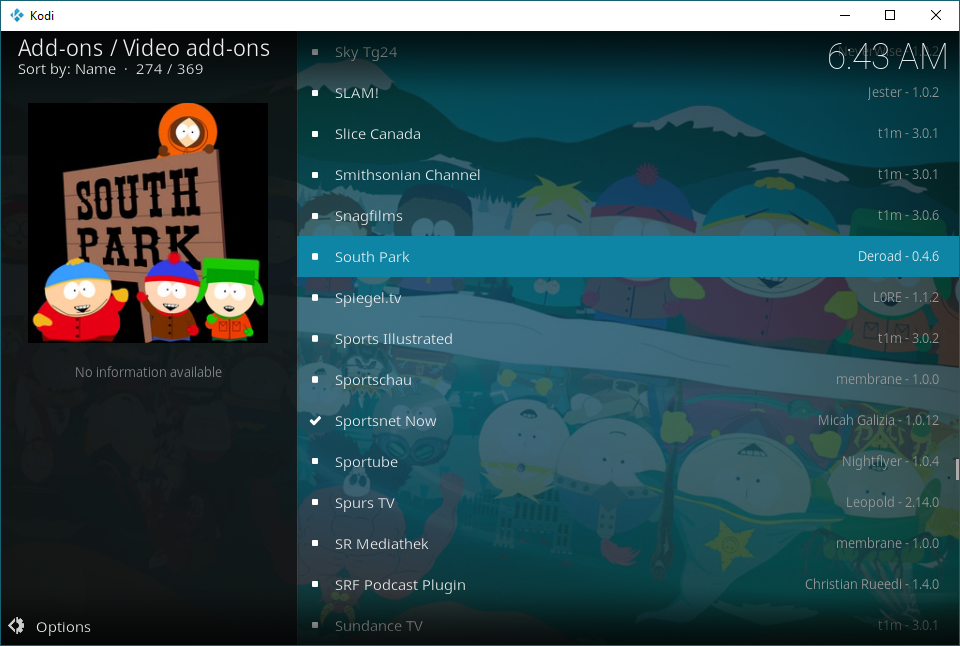This screenshot has height=646, width=960.
Task: Select the Sundance TV add-on
Action: click(x=628, y=625)
